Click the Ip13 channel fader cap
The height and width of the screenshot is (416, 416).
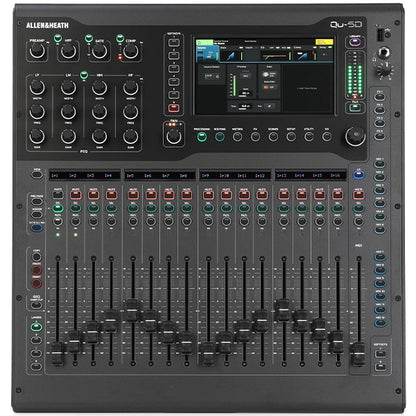tap(283, 310)
